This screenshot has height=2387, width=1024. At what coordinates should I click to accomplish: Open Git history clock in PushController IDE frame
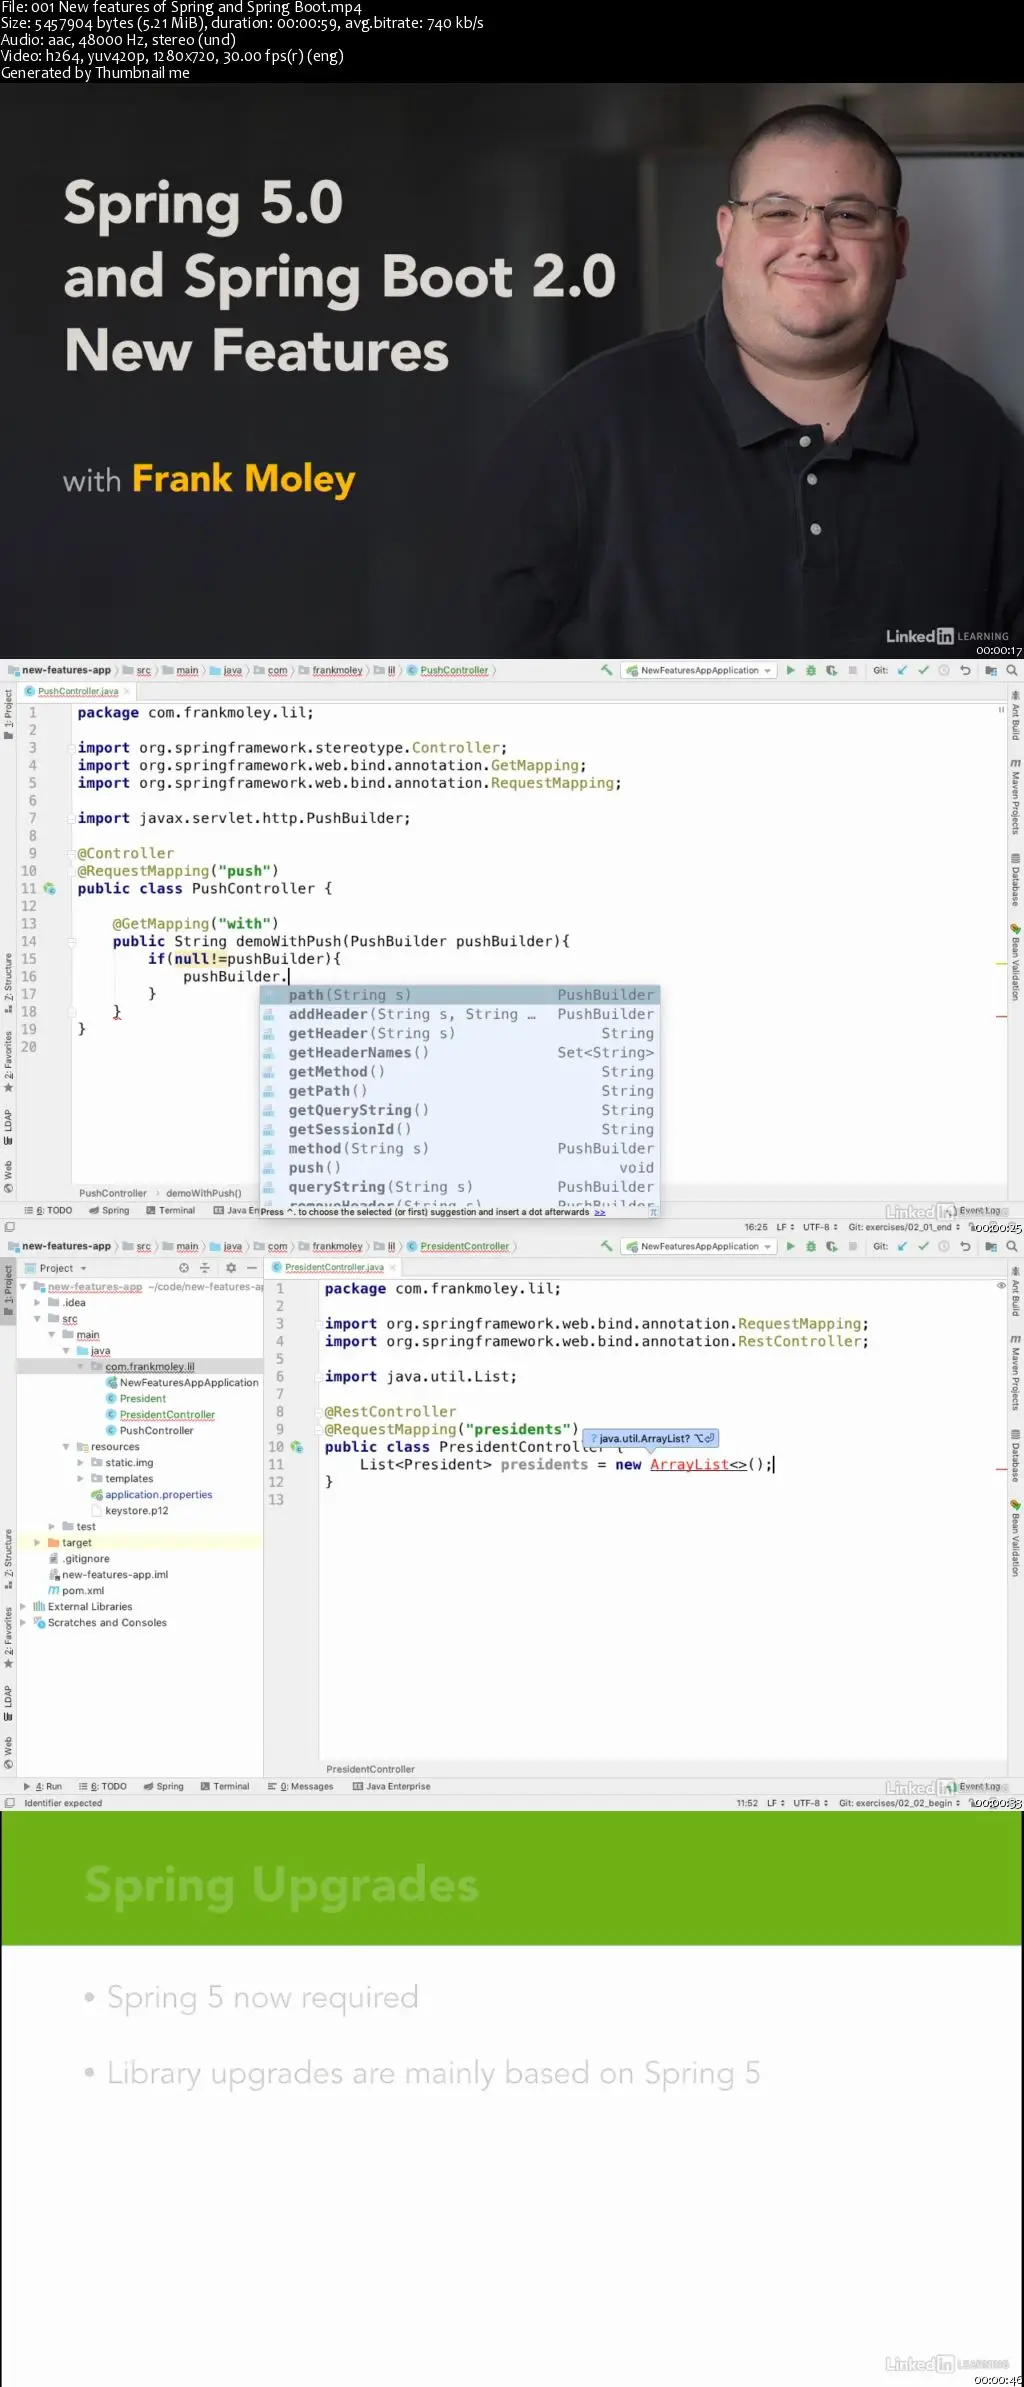tap(943, 670)
